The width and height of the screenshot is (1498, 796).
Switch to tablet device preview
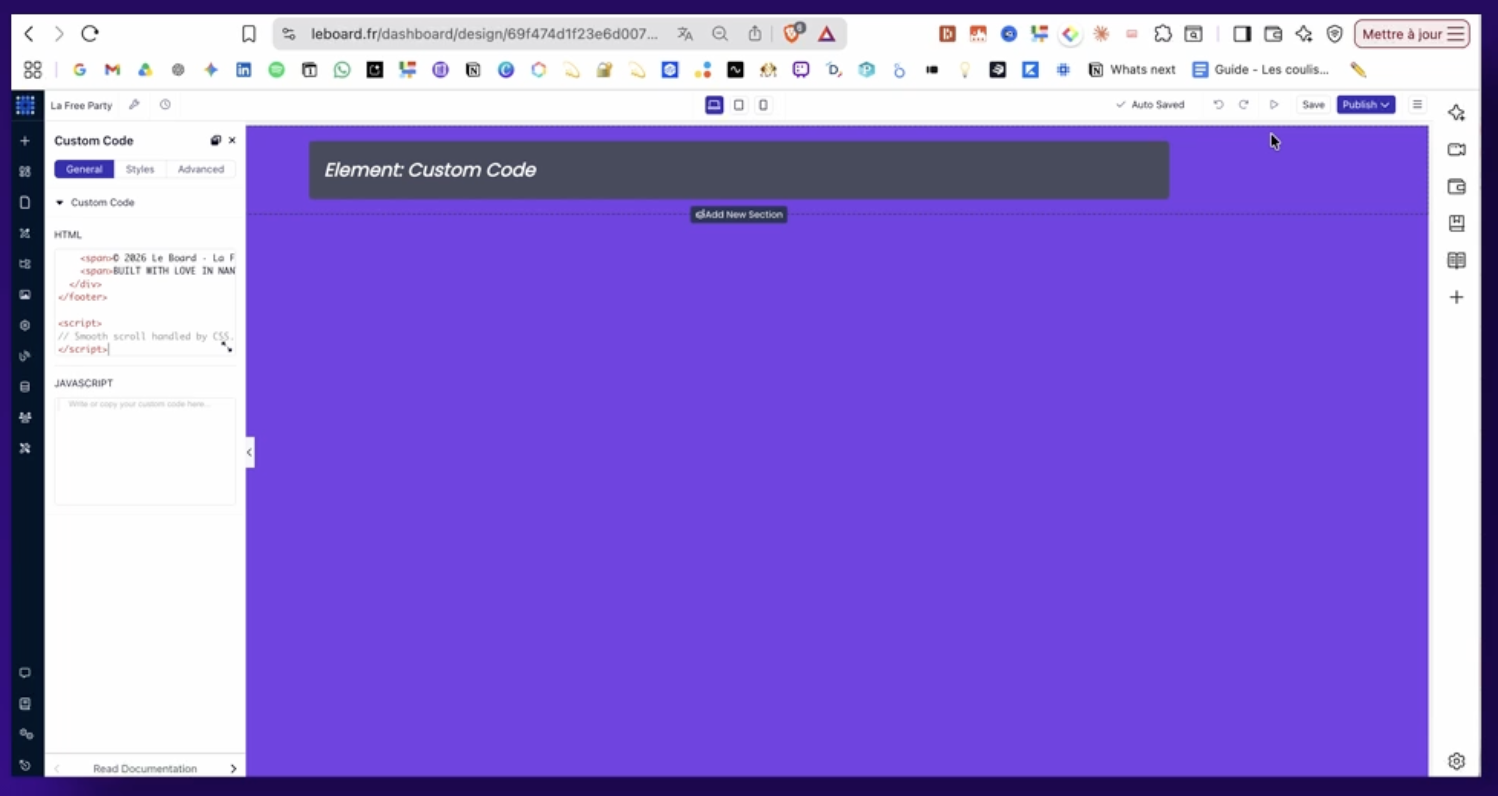(739, 105)
